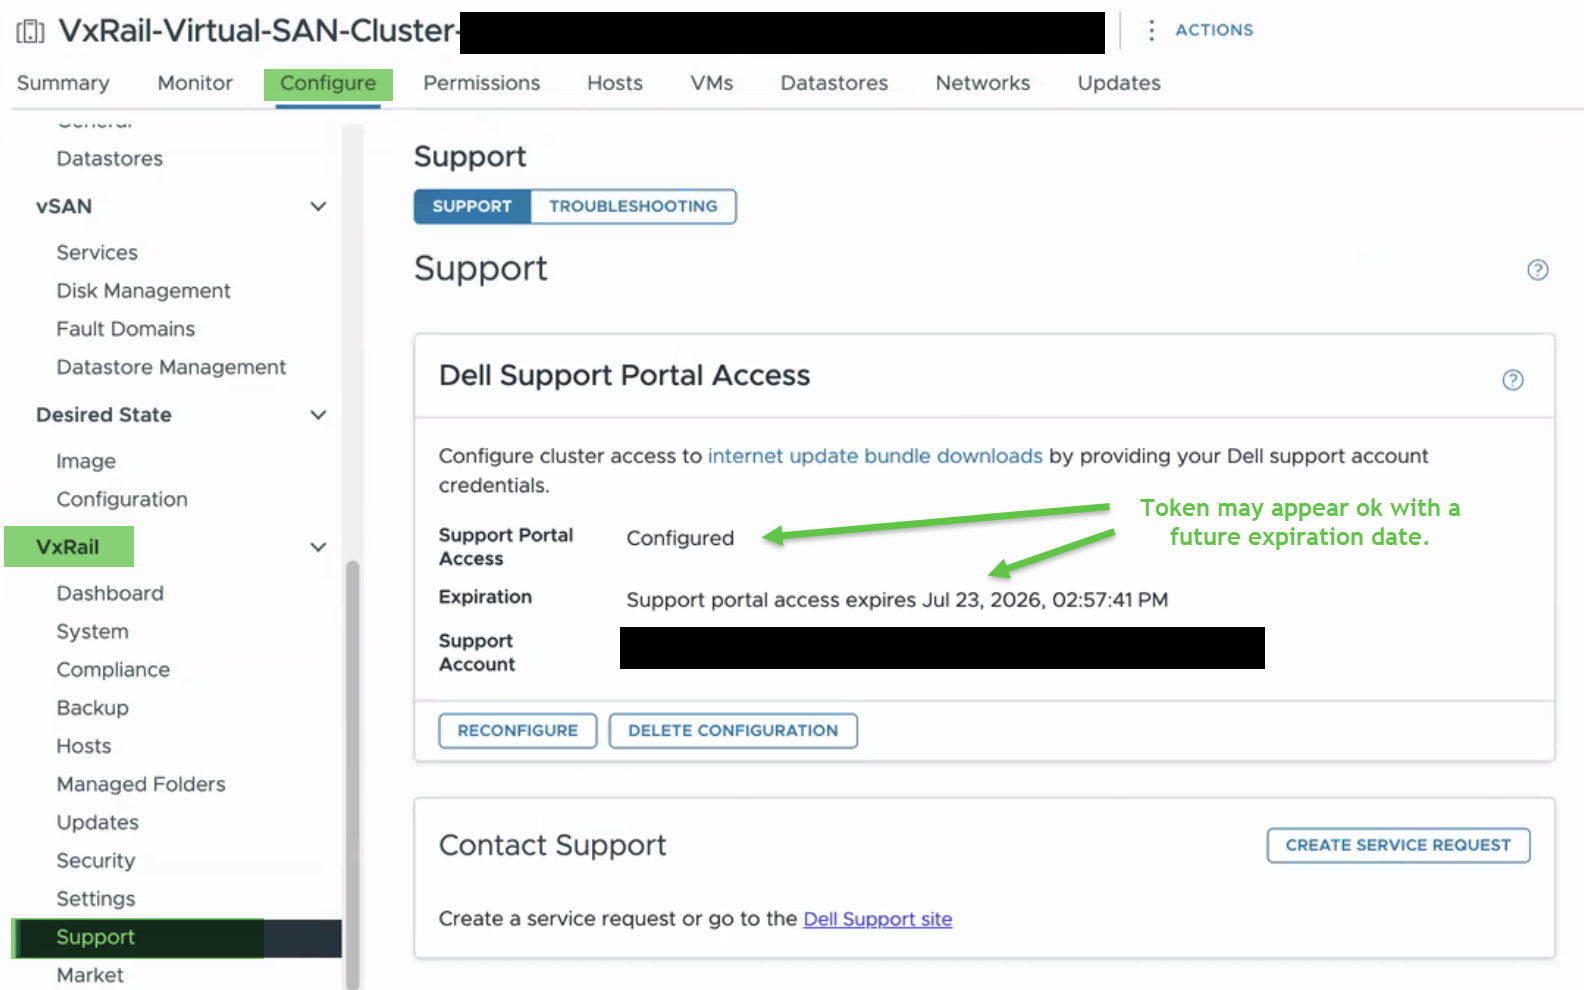This screenshot has height=990, width=1584.
Task: Open the Dell Support site link
Action: click(x=877, y=918)
